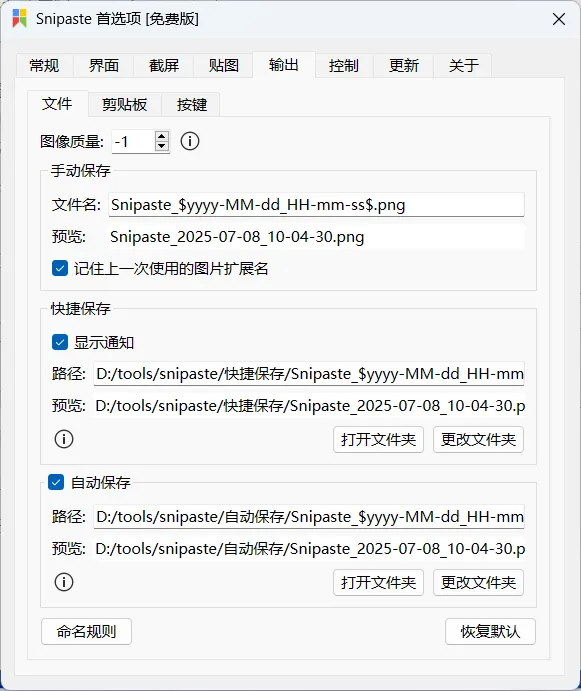Image resolution: width=581 pixels, height=691 pixels.
Task: Click the Snipaste logo in title bar
Action: [x=19, y=19]
